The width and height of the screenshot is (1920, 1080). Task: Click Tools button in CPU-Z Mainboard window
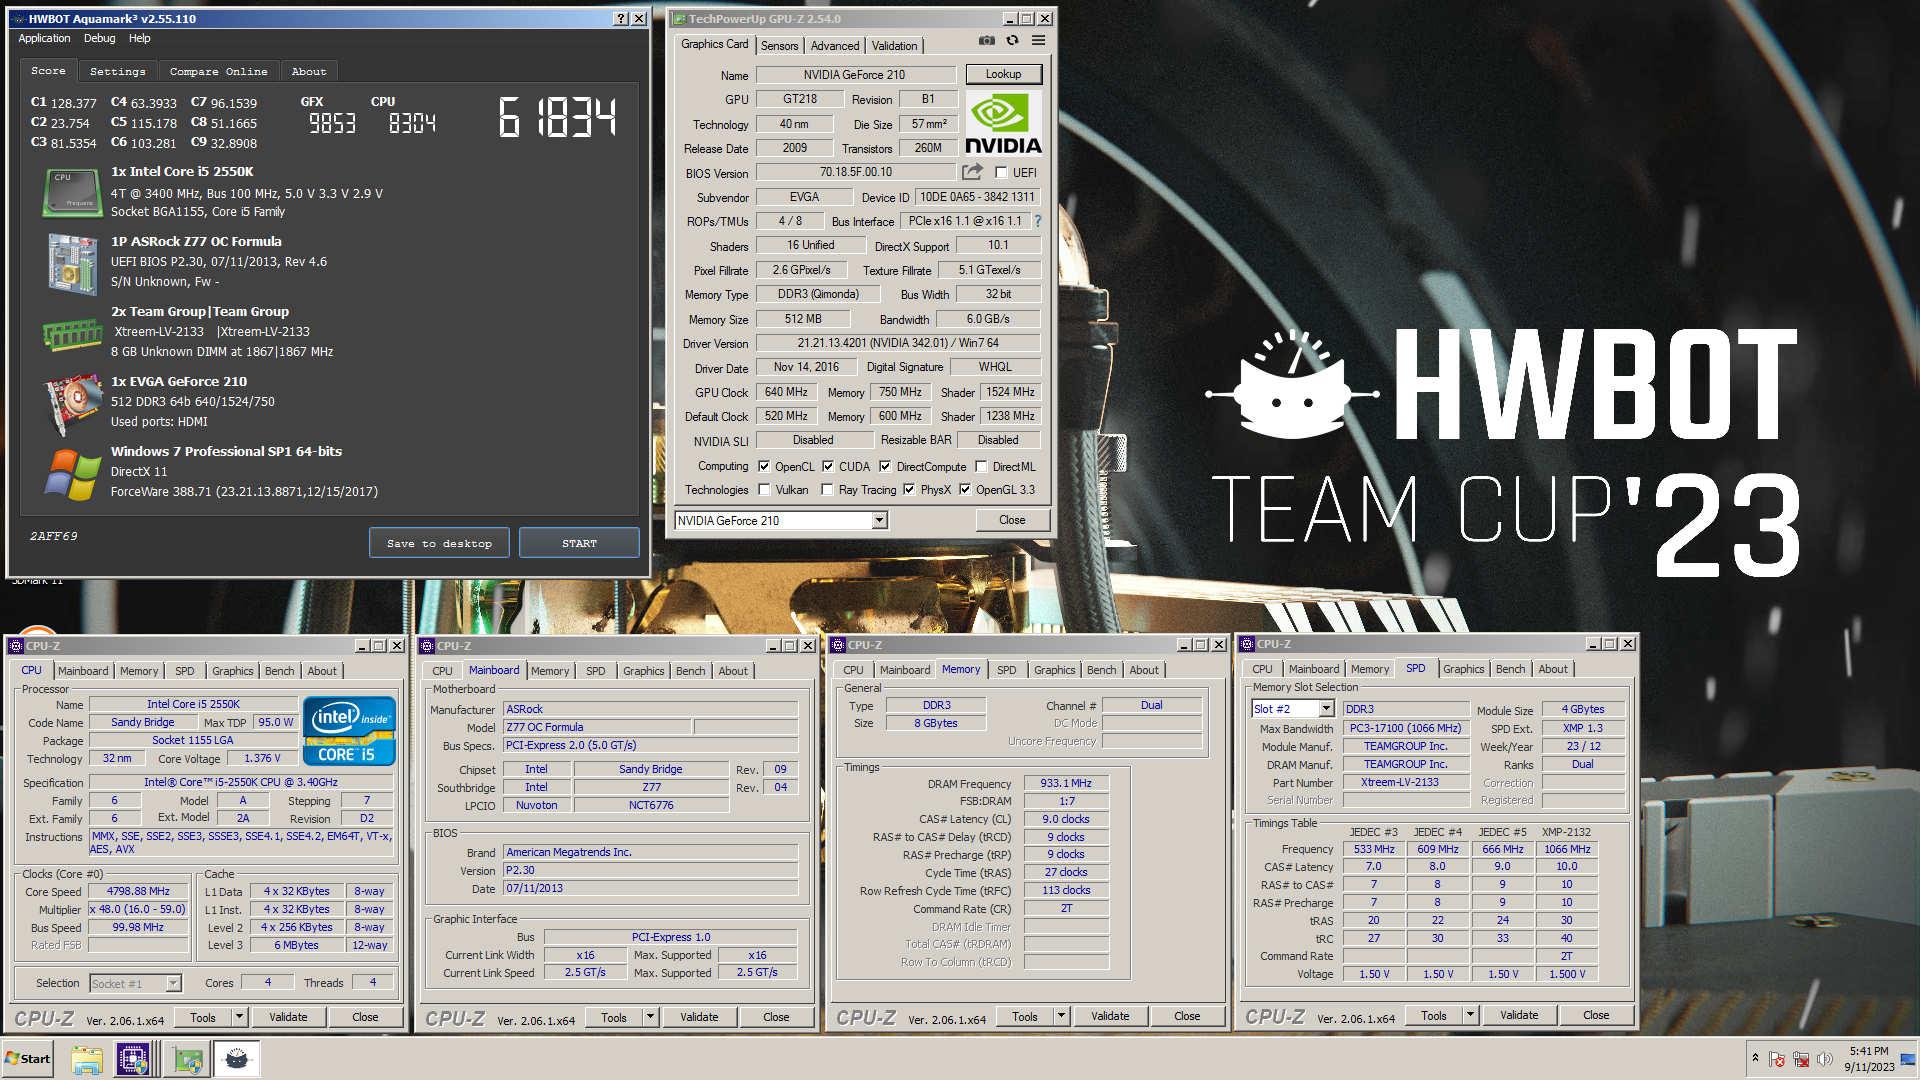tap(614, 1017)
